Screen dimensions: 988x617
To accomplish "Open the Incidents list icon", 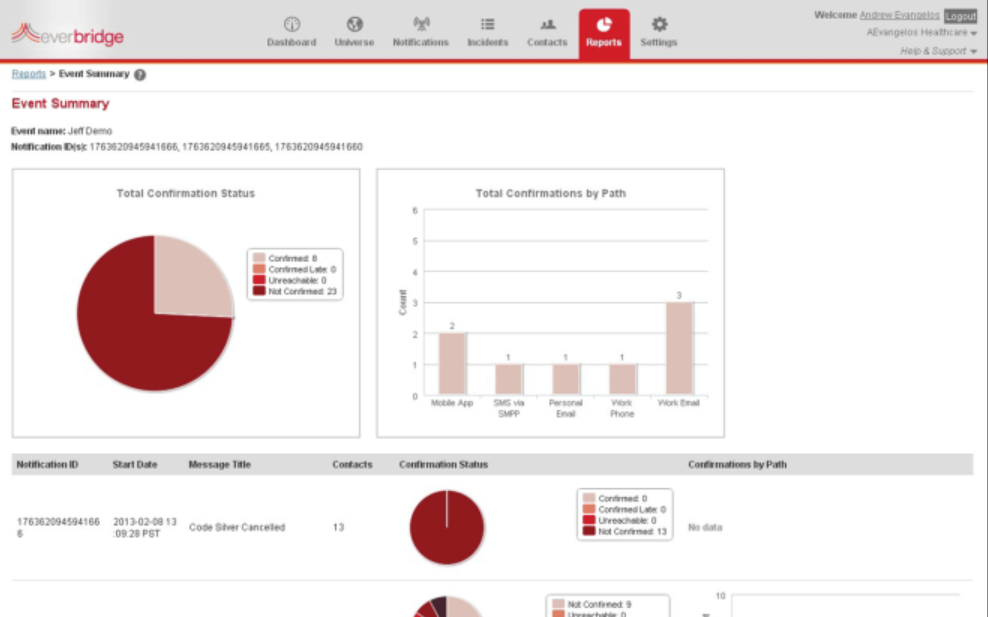I will point(487,25).
